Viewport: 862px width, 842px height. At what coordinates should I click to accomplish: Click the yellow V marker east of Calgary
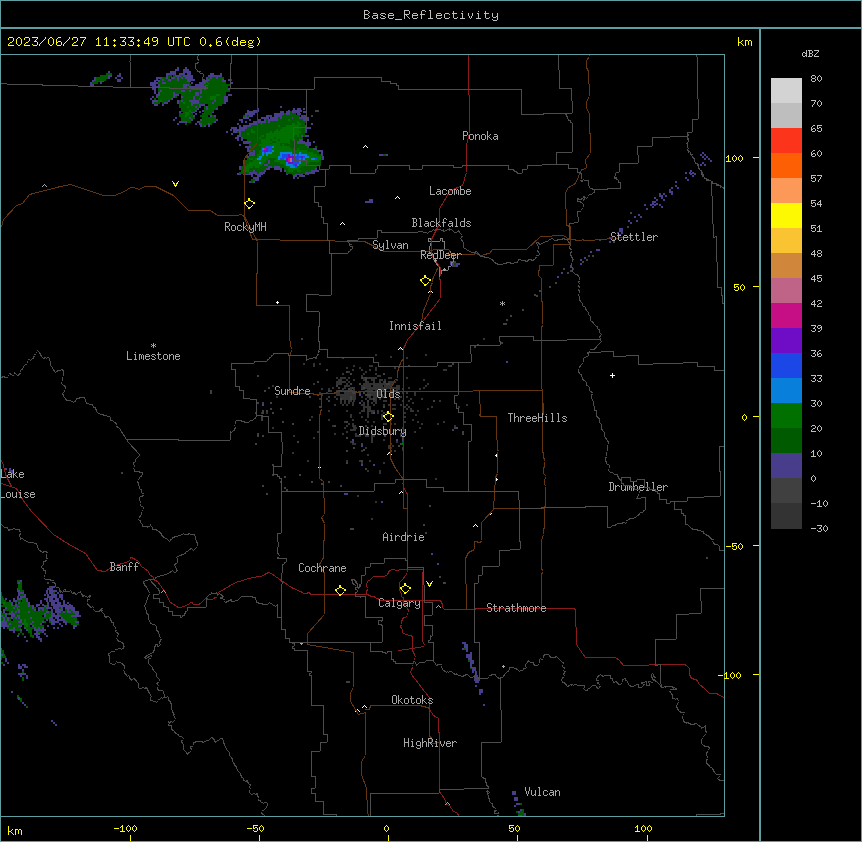[429, 584]
